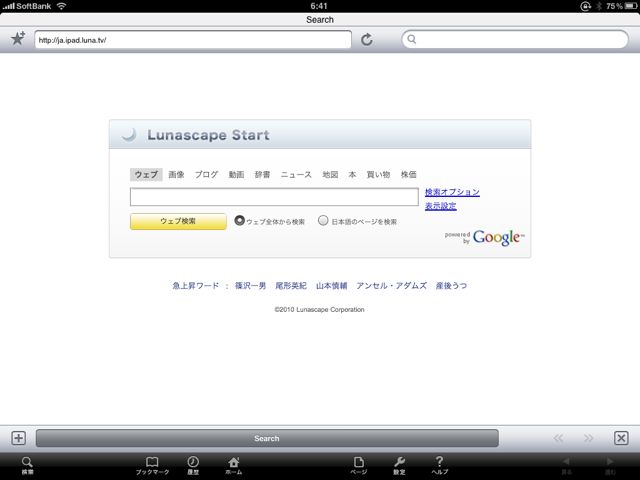Click the Lunascape moon logo
640x480 pixels.
pos(129,134)
